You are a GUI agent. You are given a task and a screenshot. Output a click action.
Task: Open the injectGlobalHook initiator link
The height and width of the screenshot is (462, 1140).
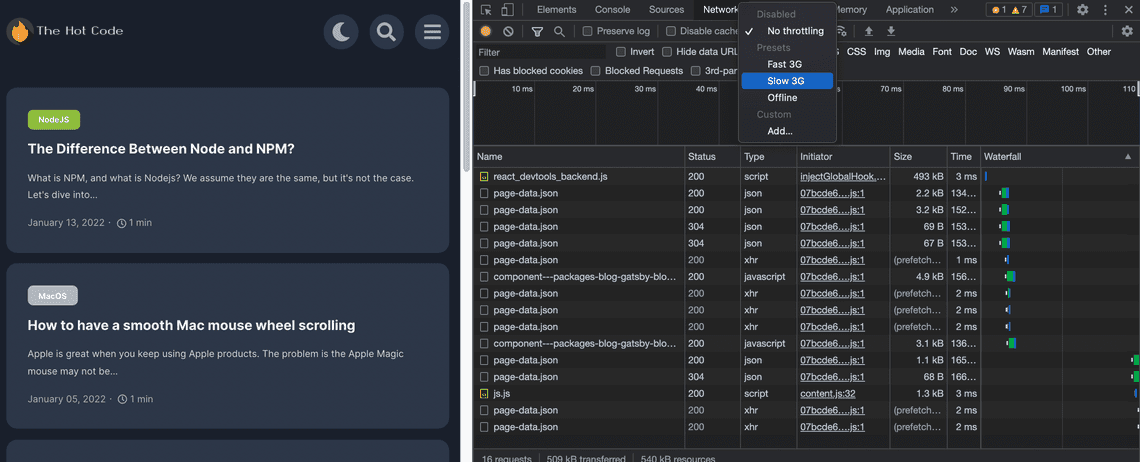(843, 177)
